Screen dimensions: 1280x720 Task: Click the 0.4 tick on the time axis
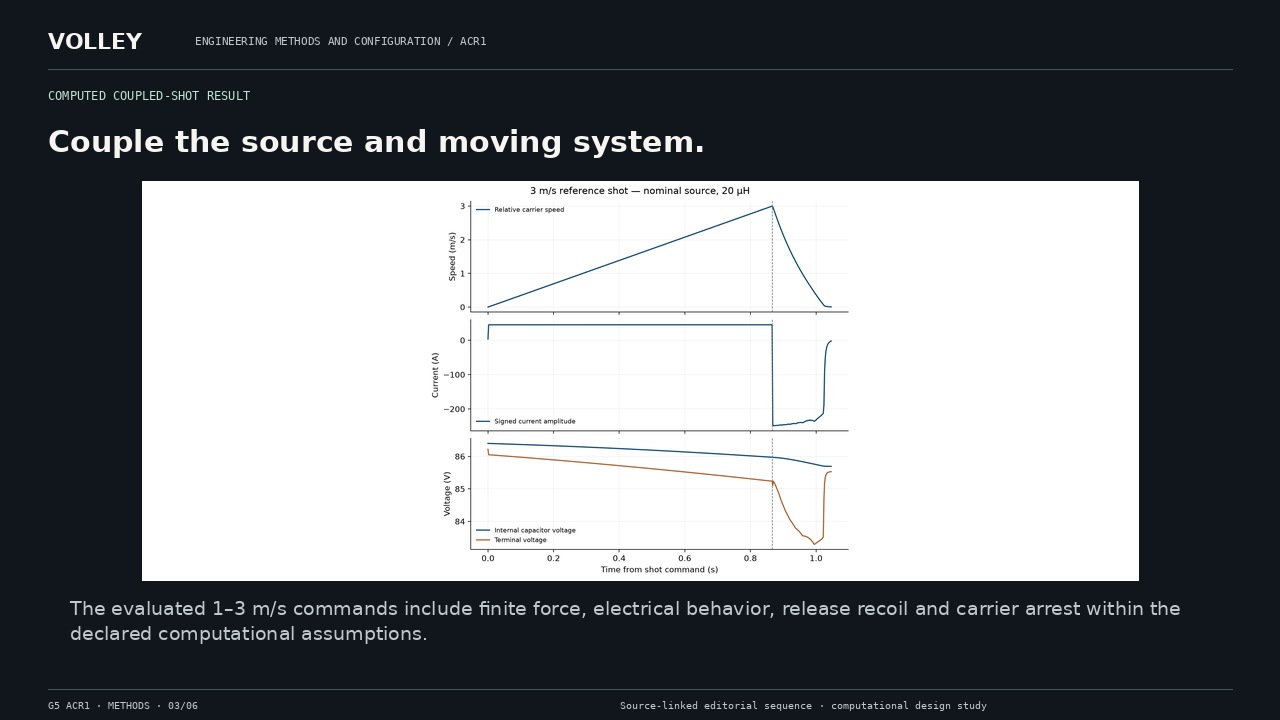click(x=619, y=558)
